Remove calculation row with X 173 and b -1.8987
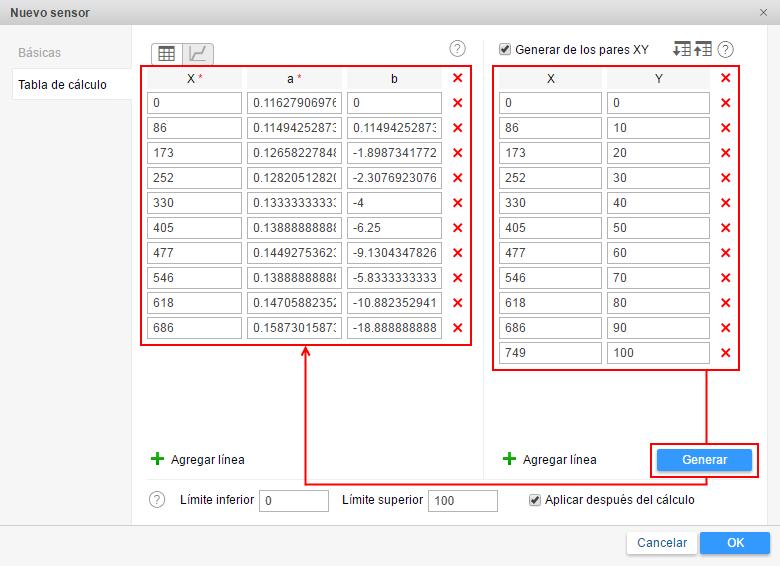 tap(458, 153)
